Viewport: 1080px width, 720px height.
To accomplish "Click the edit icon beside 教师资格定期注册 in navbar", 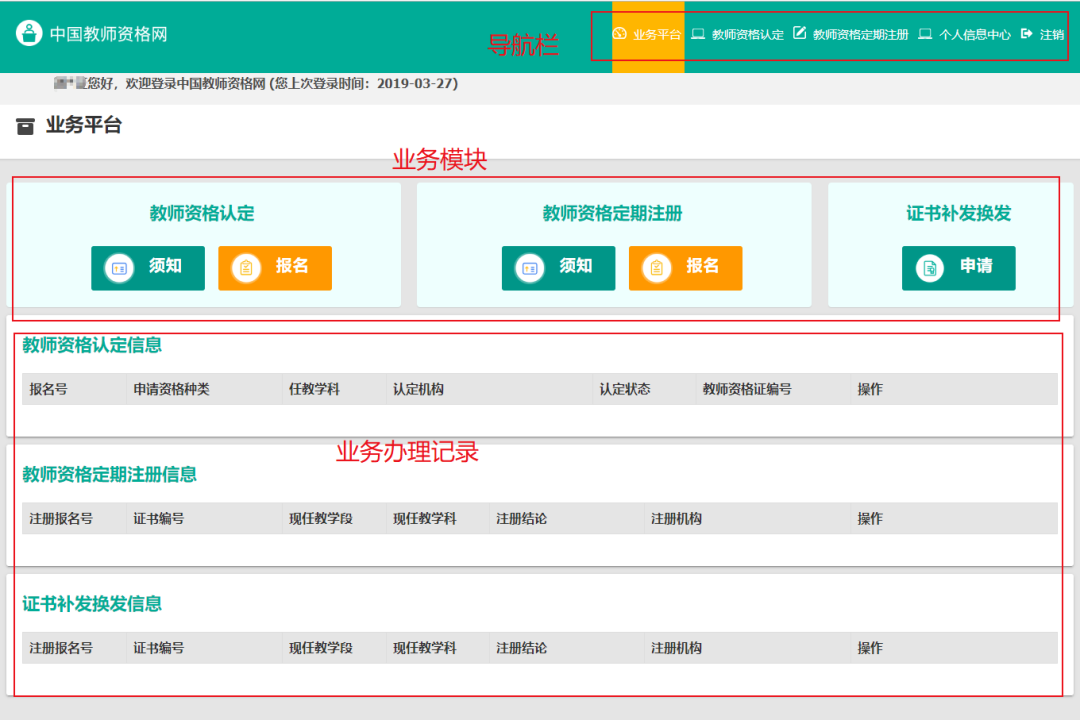I will pyautogui.click(x=799, y=33).
